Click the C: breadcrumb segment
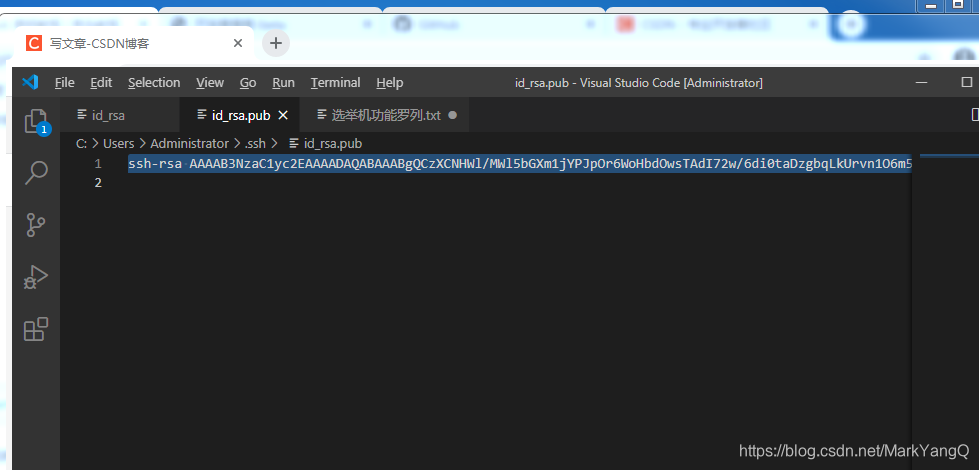This screenshot has width=979, height=470. (81, 144)
